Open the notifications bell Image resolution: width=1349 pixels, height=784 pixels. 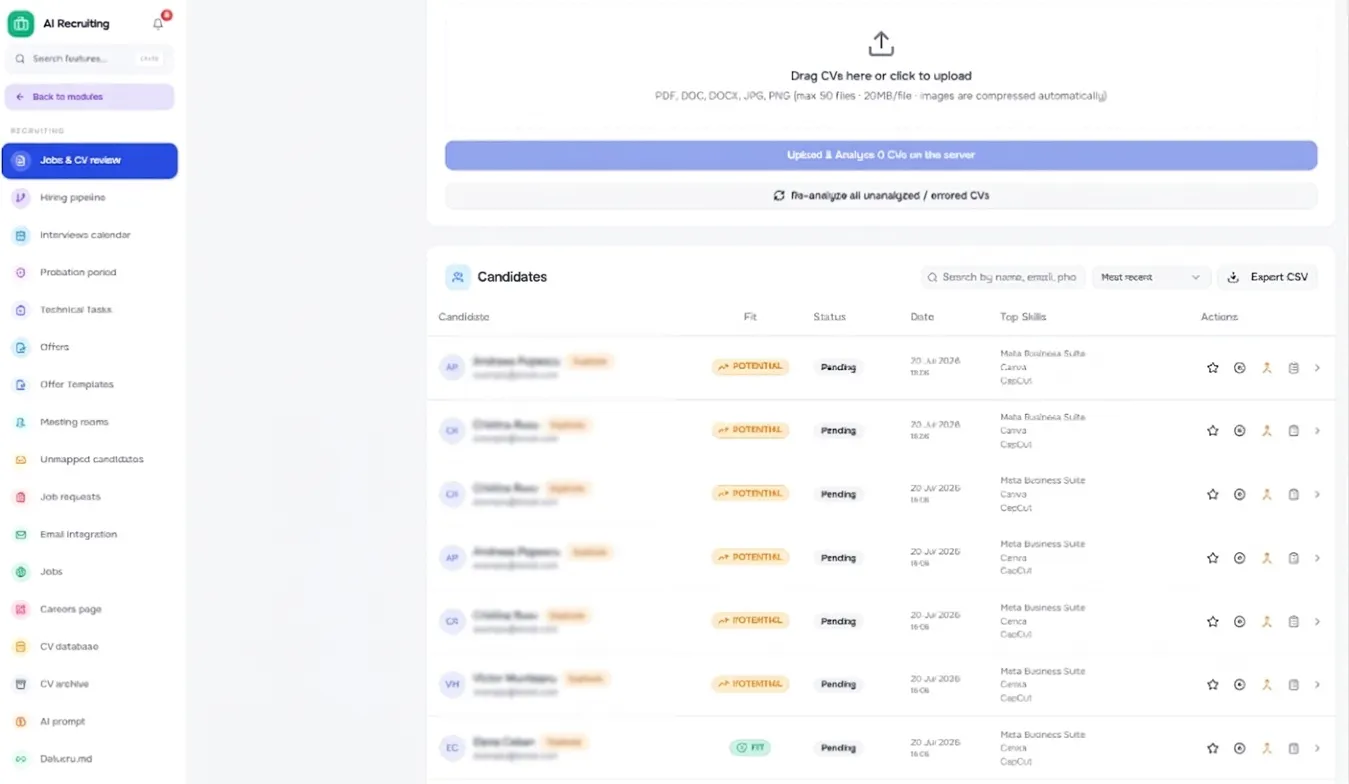point(158,23)
